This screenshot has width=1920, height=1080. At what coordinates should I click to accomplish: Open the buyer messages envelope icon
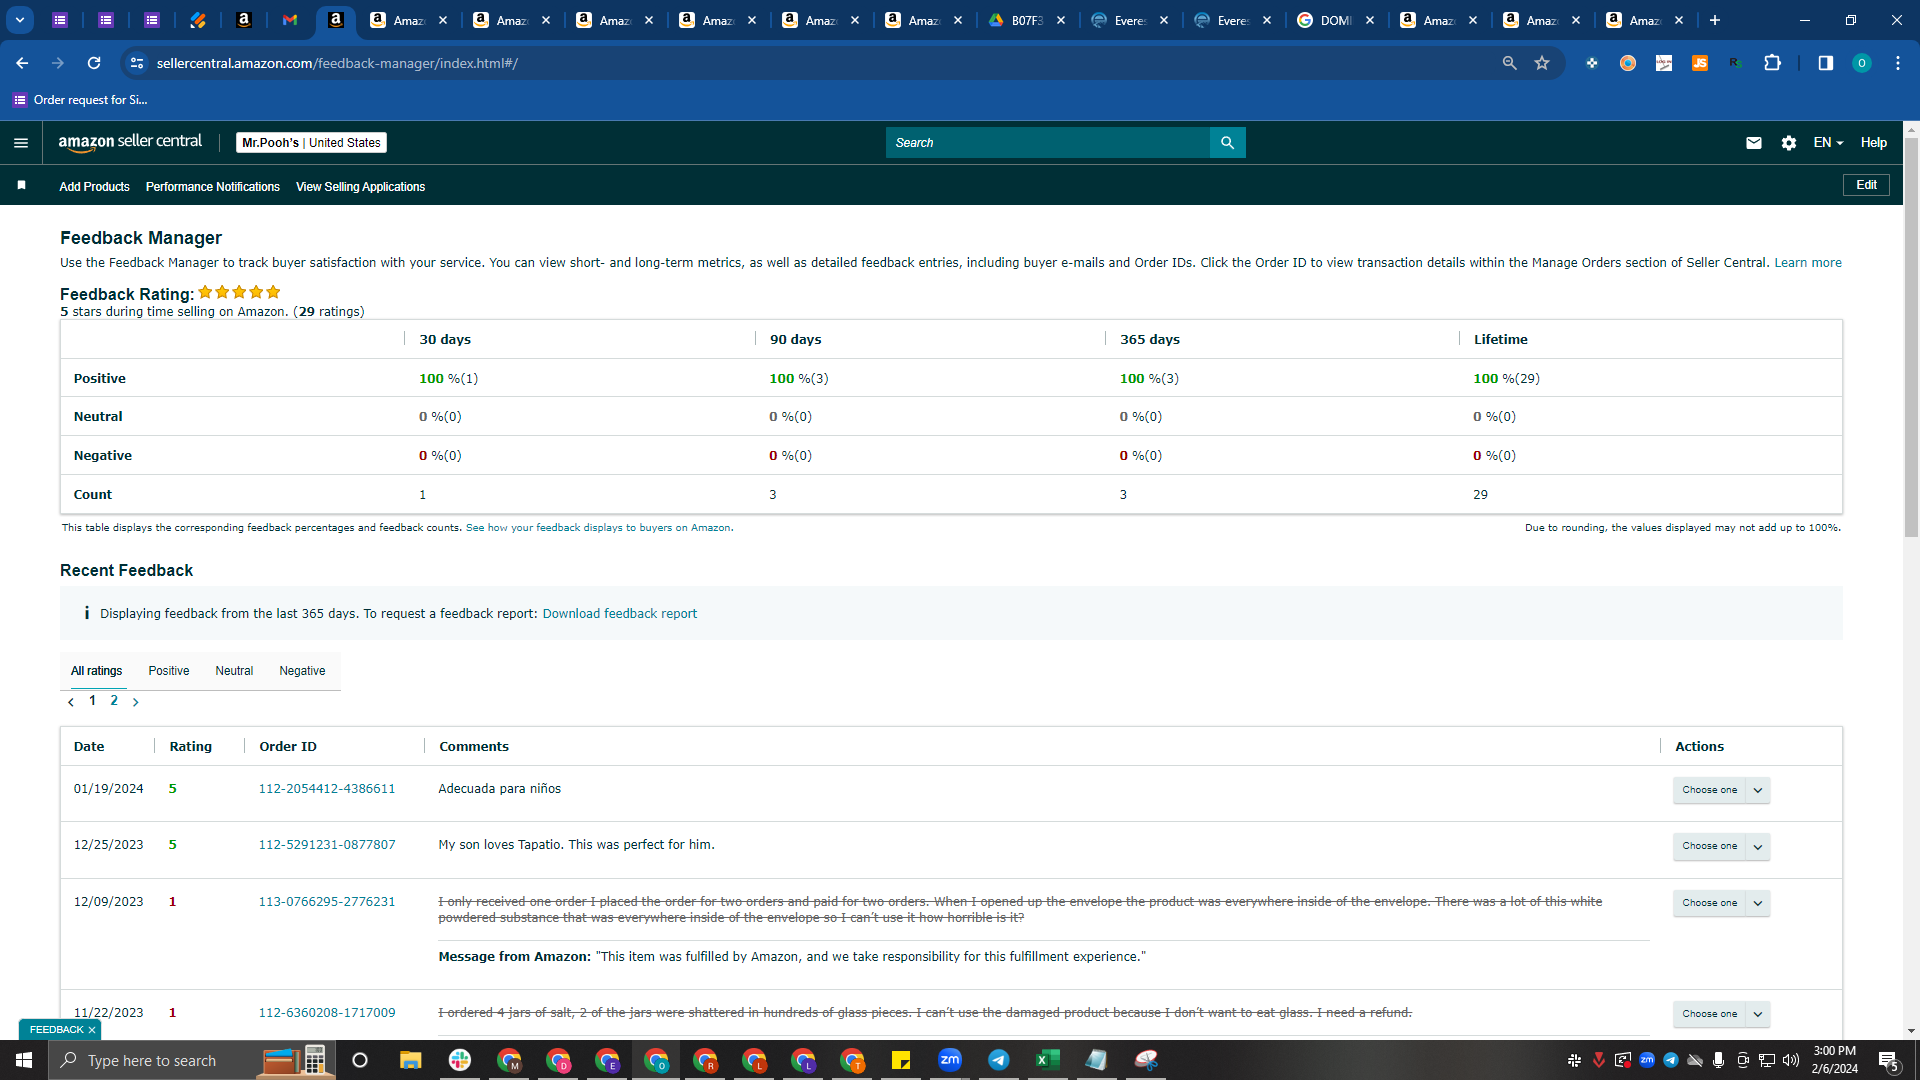[x=1753, y=143]
